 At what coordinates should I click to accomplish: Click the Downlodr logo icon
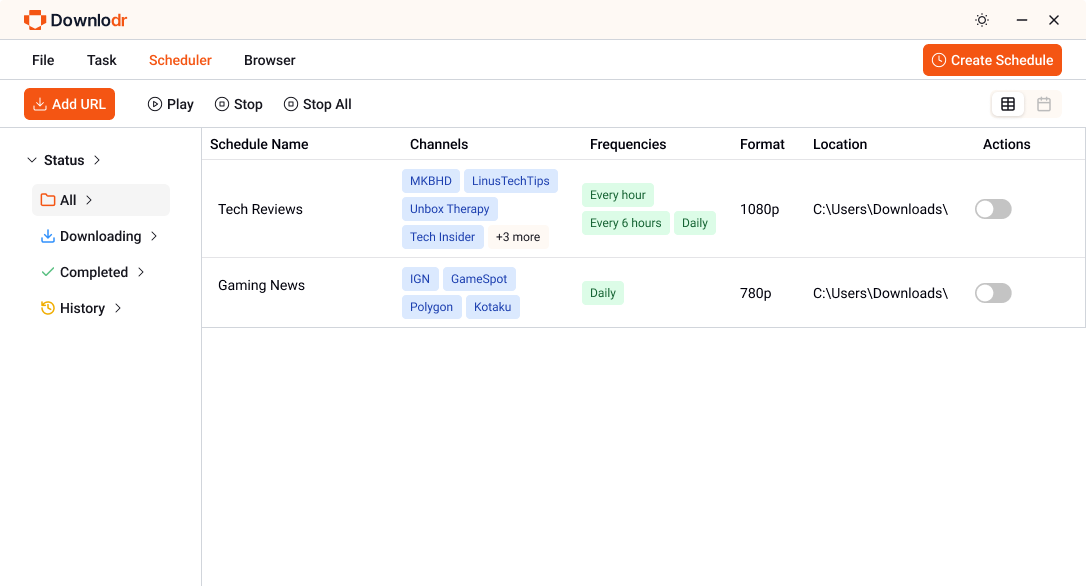pos(35,20)
